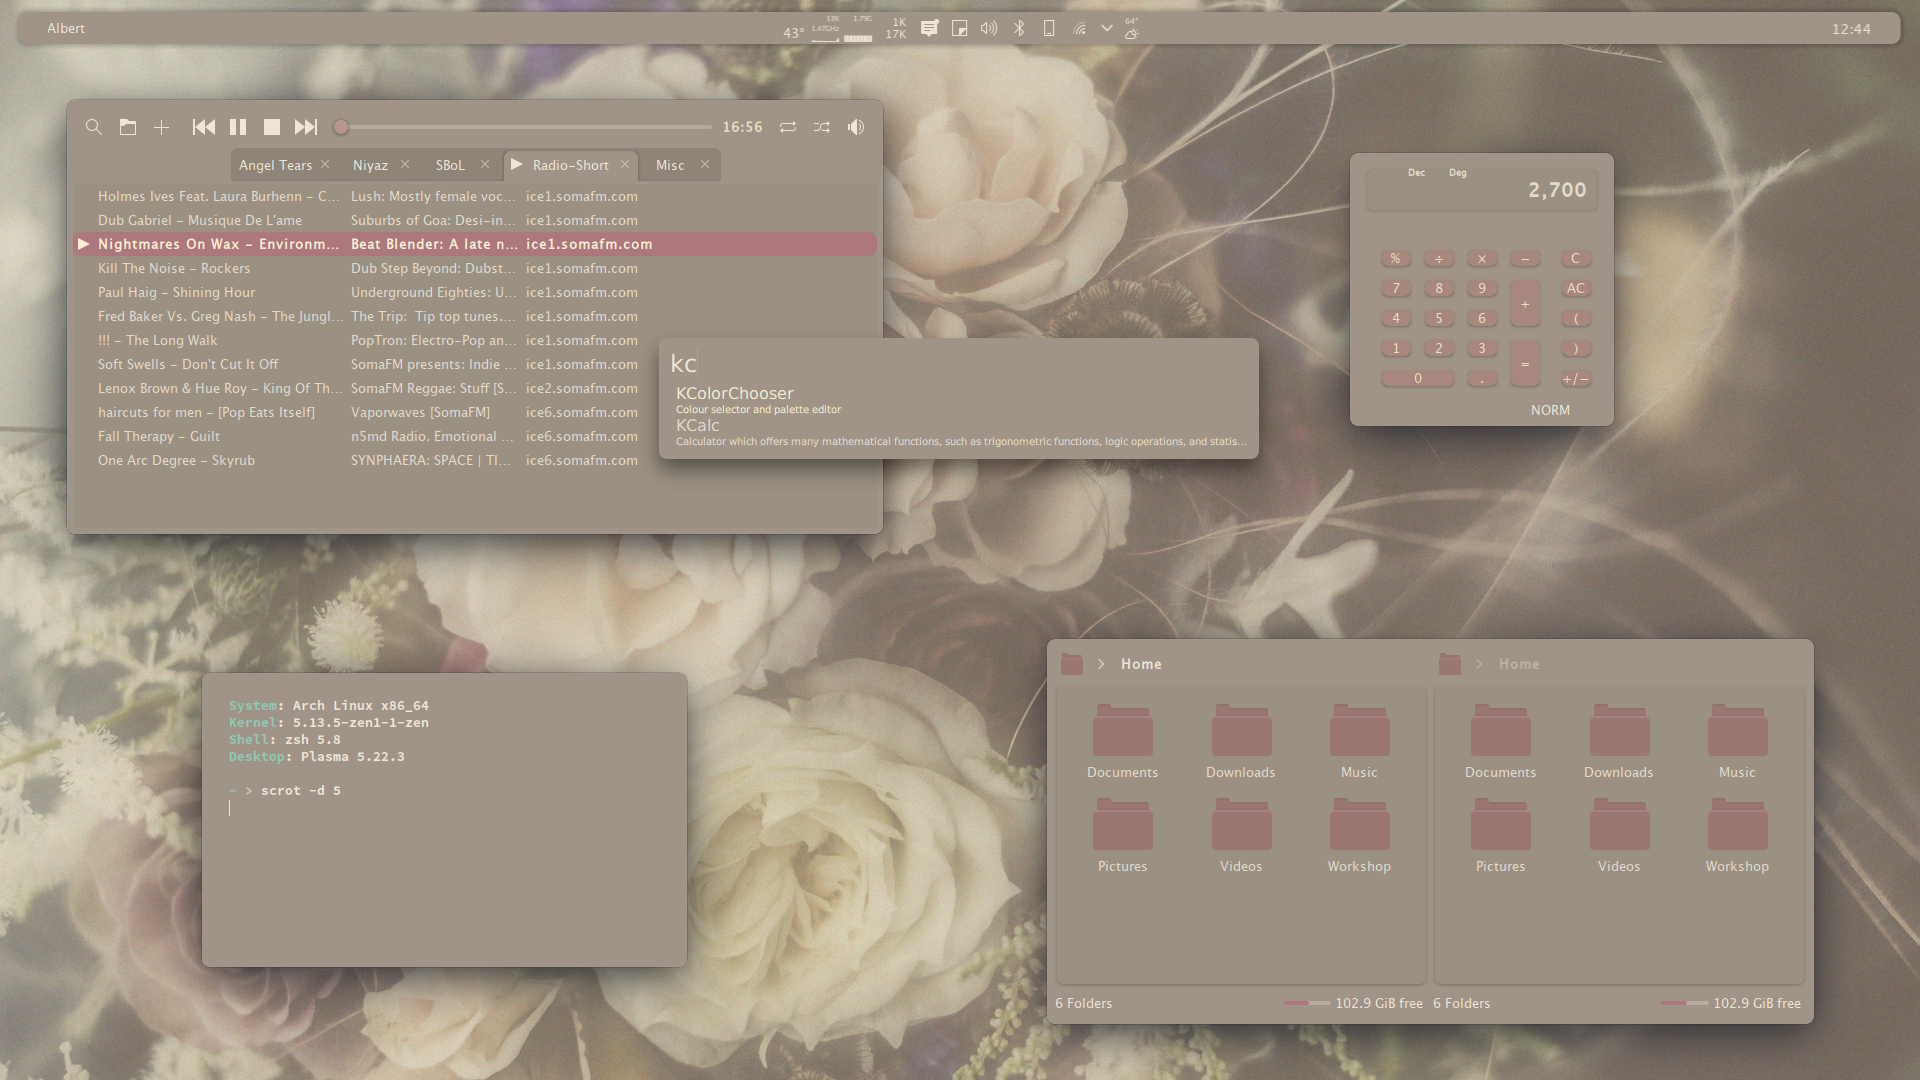The width and height of the screenshot is (1920, 1080).
Task: Pause the current playback
Action: coord(238,127)
